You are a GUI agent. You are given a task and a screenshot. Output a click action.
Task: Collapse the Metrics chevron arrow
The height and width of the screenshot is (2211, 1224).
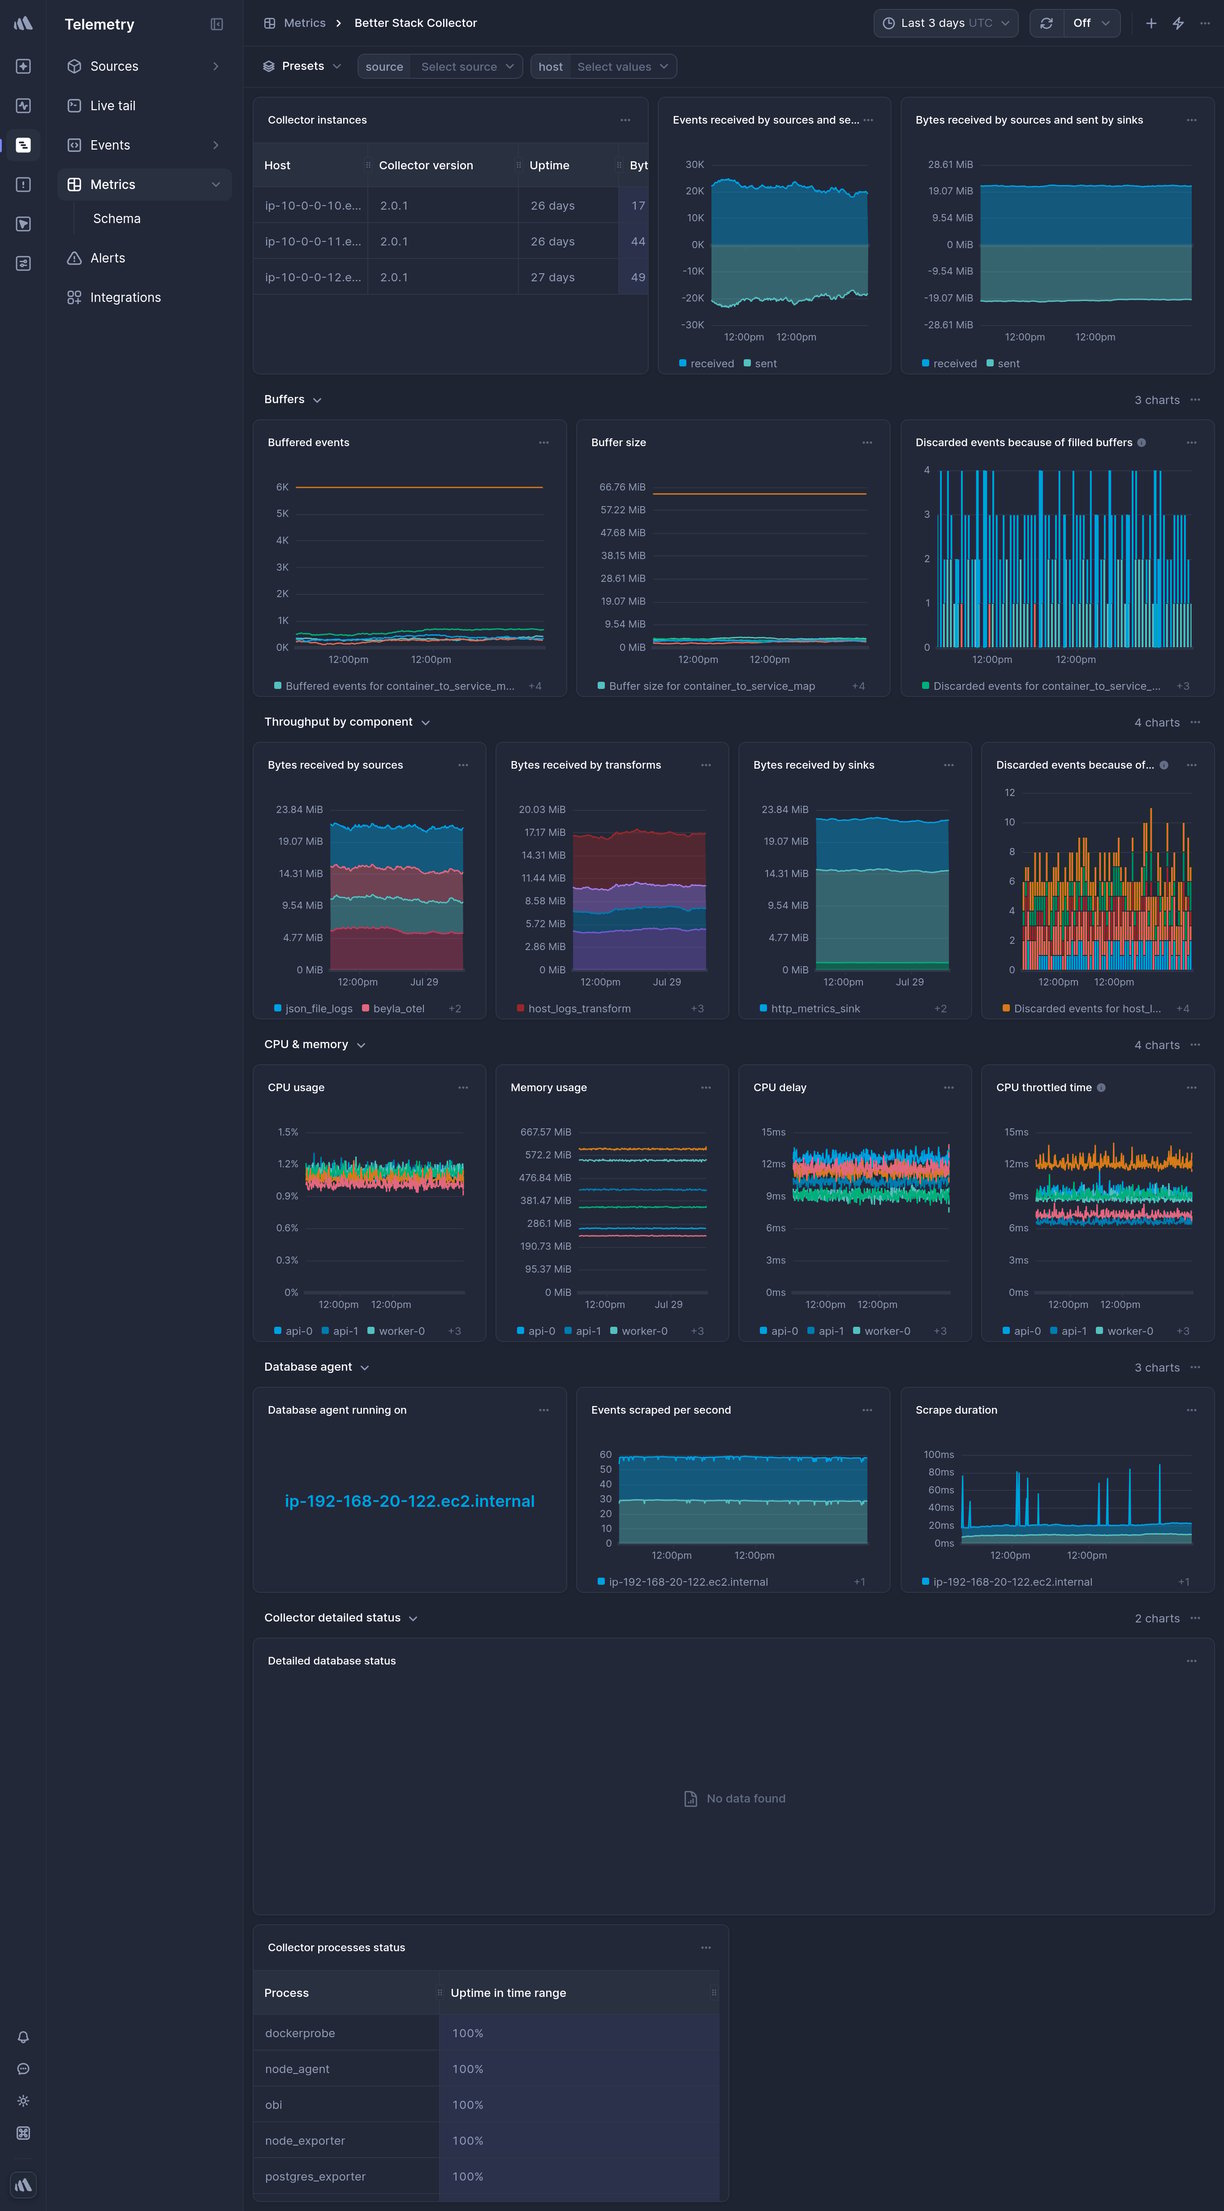(216, 185)
